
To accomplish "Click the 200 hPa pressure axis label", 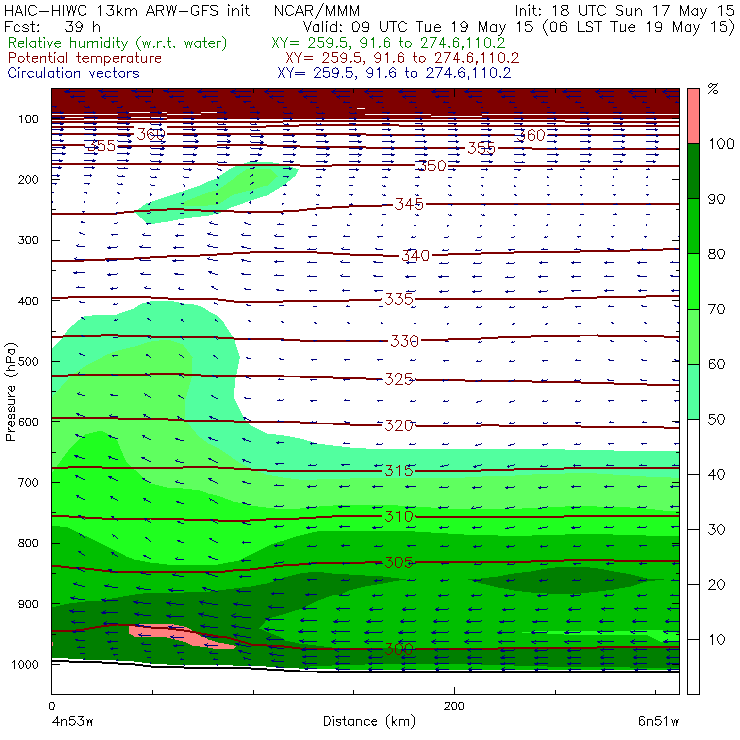I will click(28, 180).
